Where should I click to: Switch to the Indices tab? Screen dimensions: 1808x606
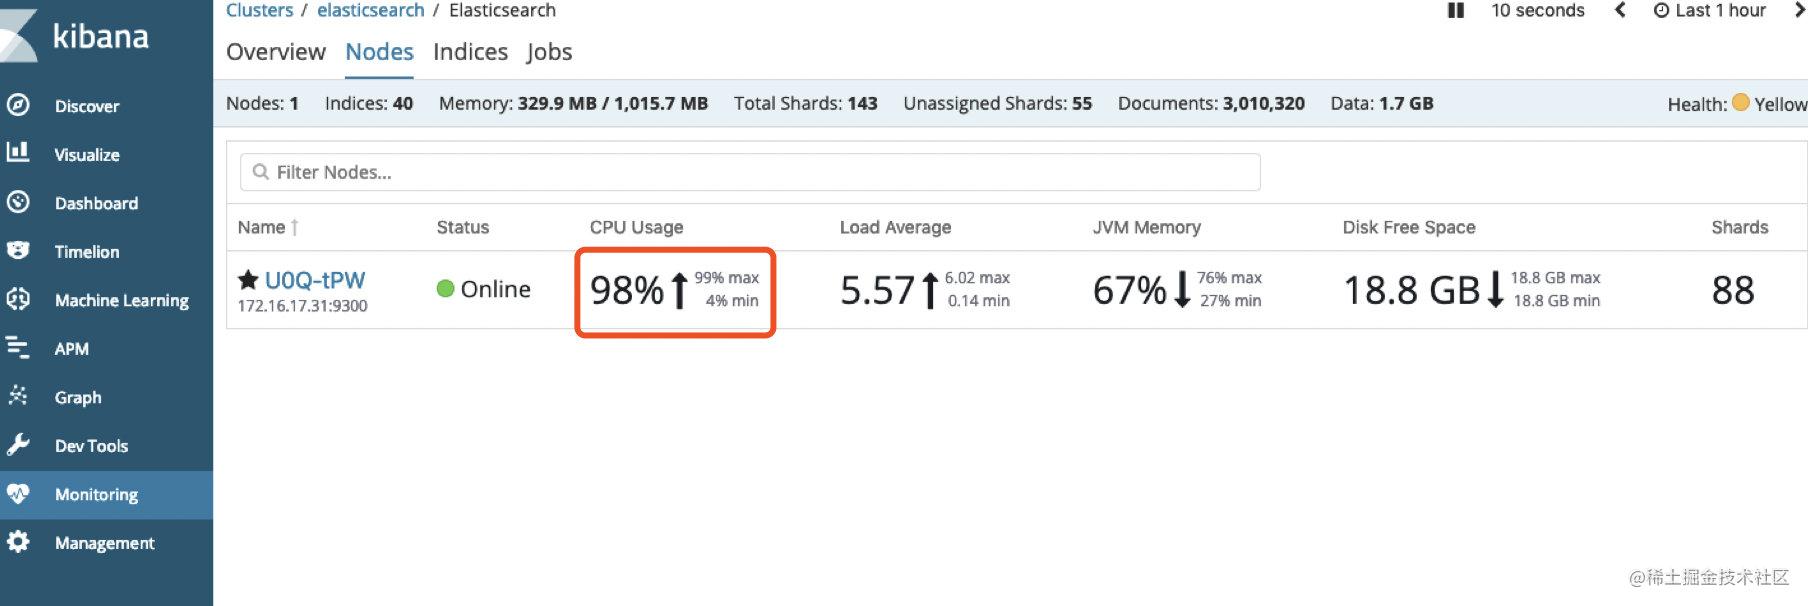pos(470,52)
